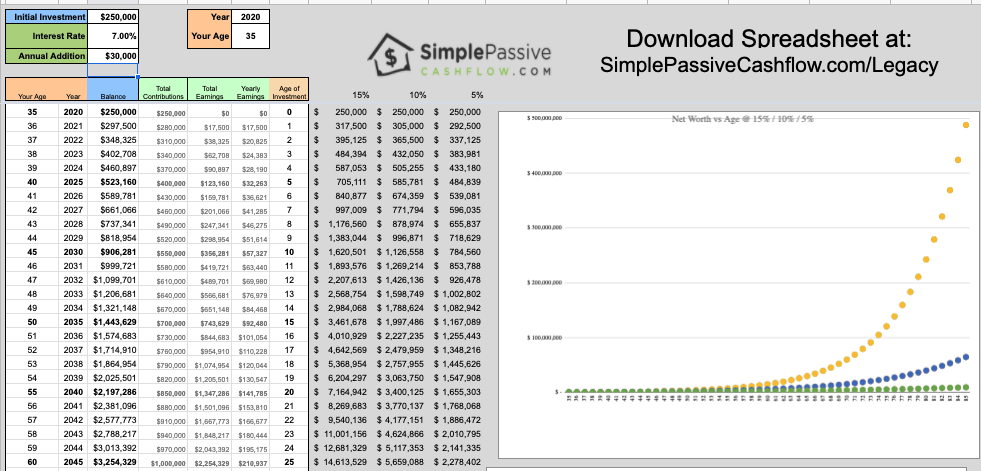Click the Initial Investment label cell

pos(45,17)
